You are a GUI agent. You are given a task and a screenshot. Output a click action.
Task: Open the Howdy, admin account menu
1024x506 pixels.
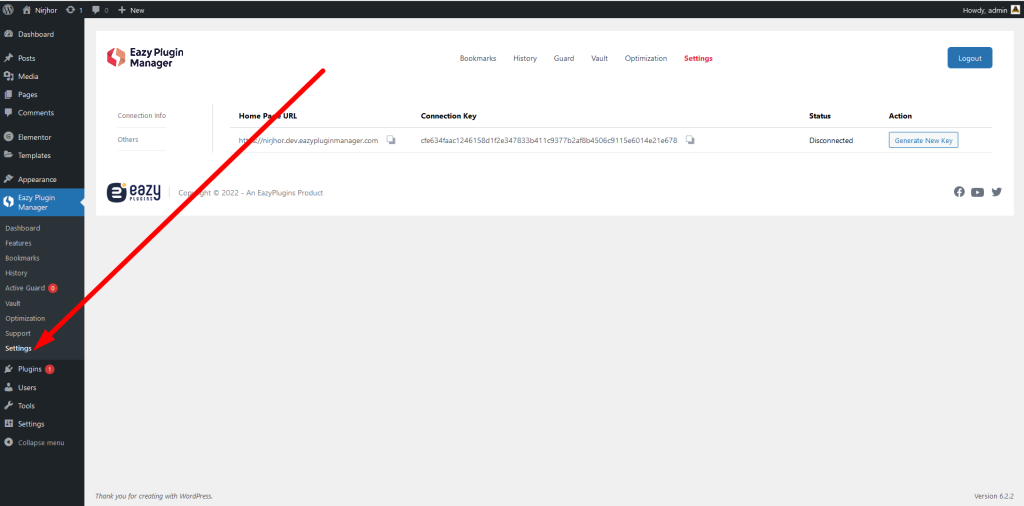991,10
